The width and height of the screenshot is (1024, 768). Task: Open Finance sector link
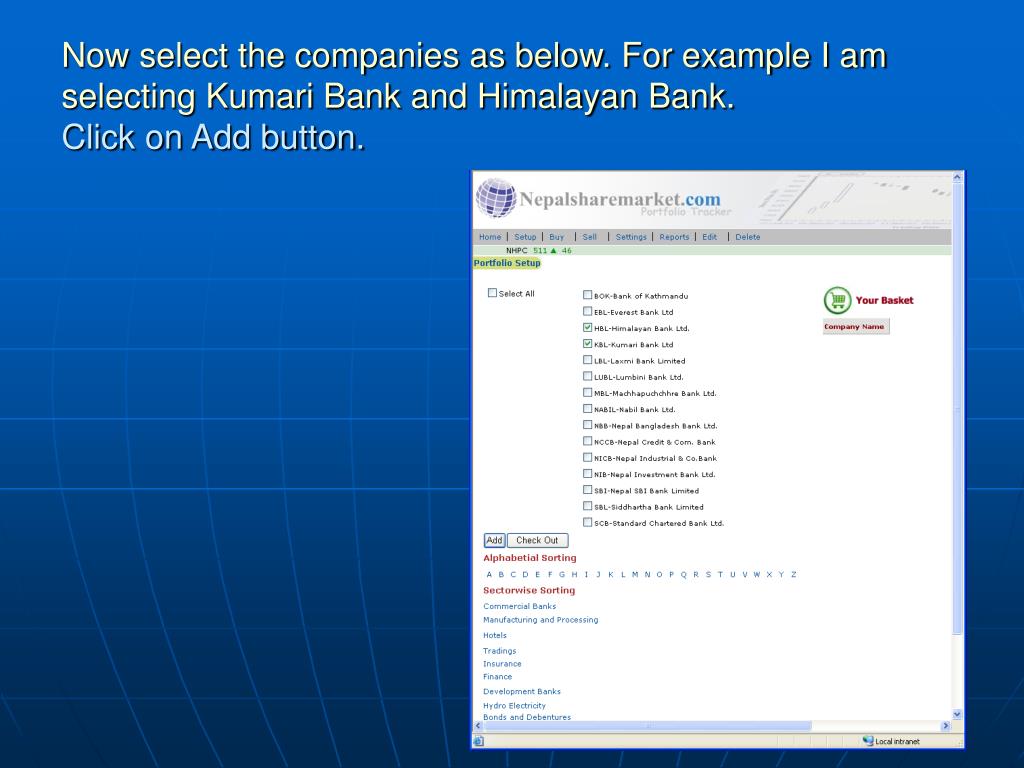[x=497, y=677]
